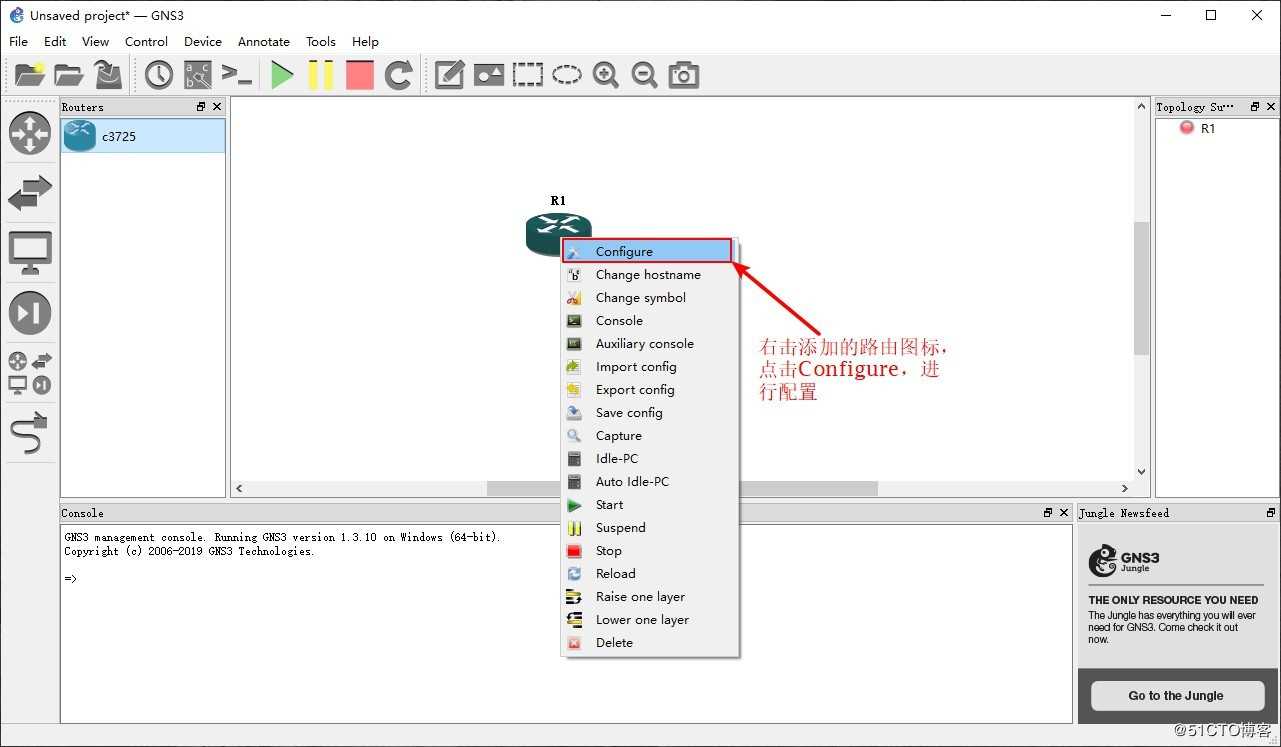Choose Delete from the context menu
The width and height of the screenshot is (1281, 747).
[648, 642]
